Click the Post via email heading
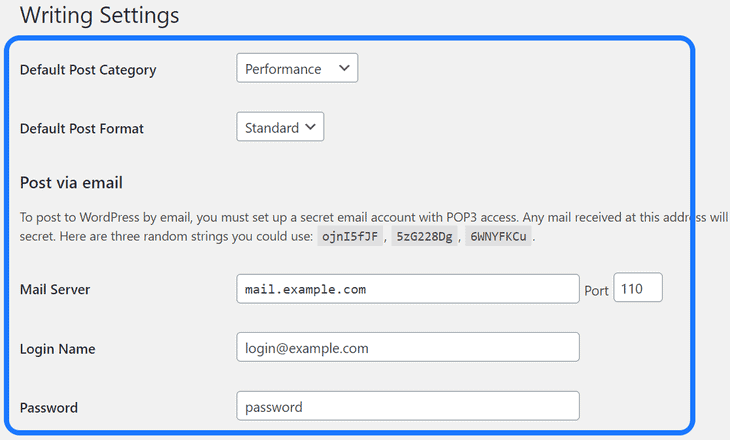Image resolution: width=730 pixels, height=440 pixels. tap(71, 182)
